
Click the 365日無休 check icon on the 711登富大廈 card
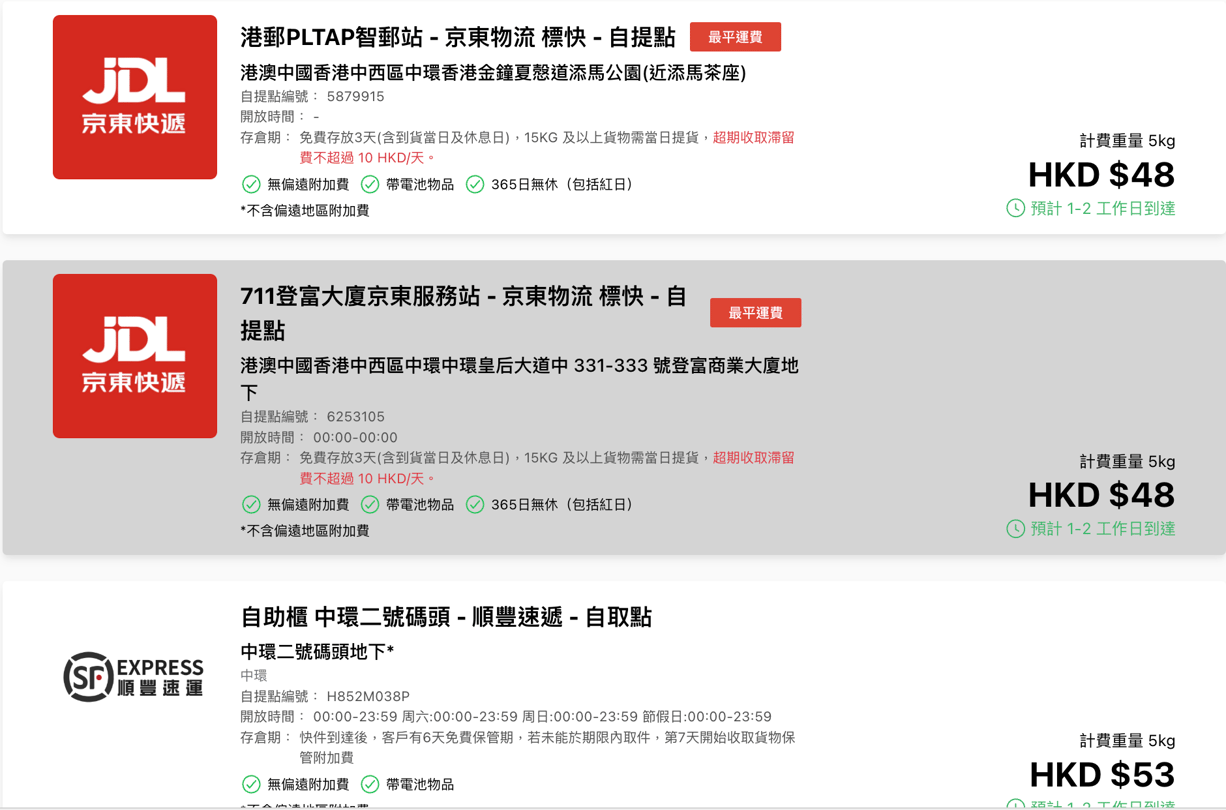tap(476, 505)
